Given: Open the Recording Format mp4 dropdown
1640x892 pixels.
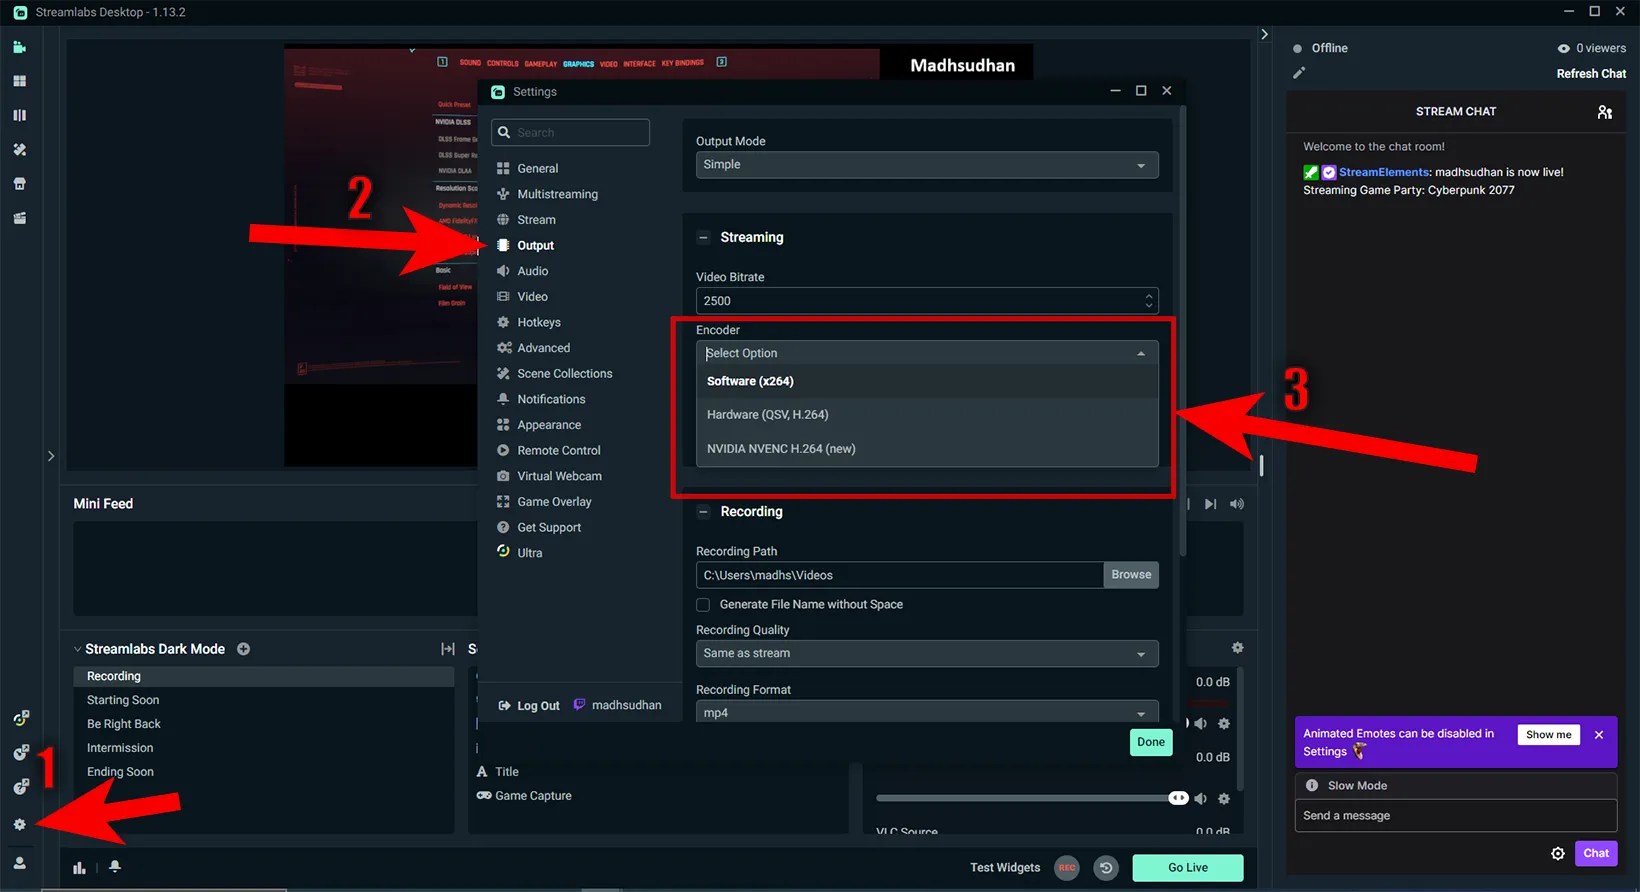Looking at the screenshot, I should [x=927, y=711].
